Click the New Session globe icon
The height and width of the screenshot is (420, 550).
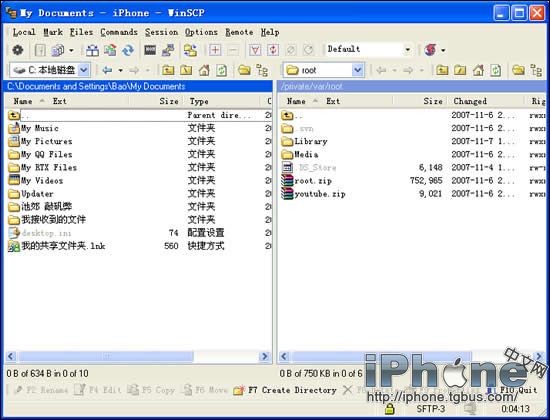point(430,50)
